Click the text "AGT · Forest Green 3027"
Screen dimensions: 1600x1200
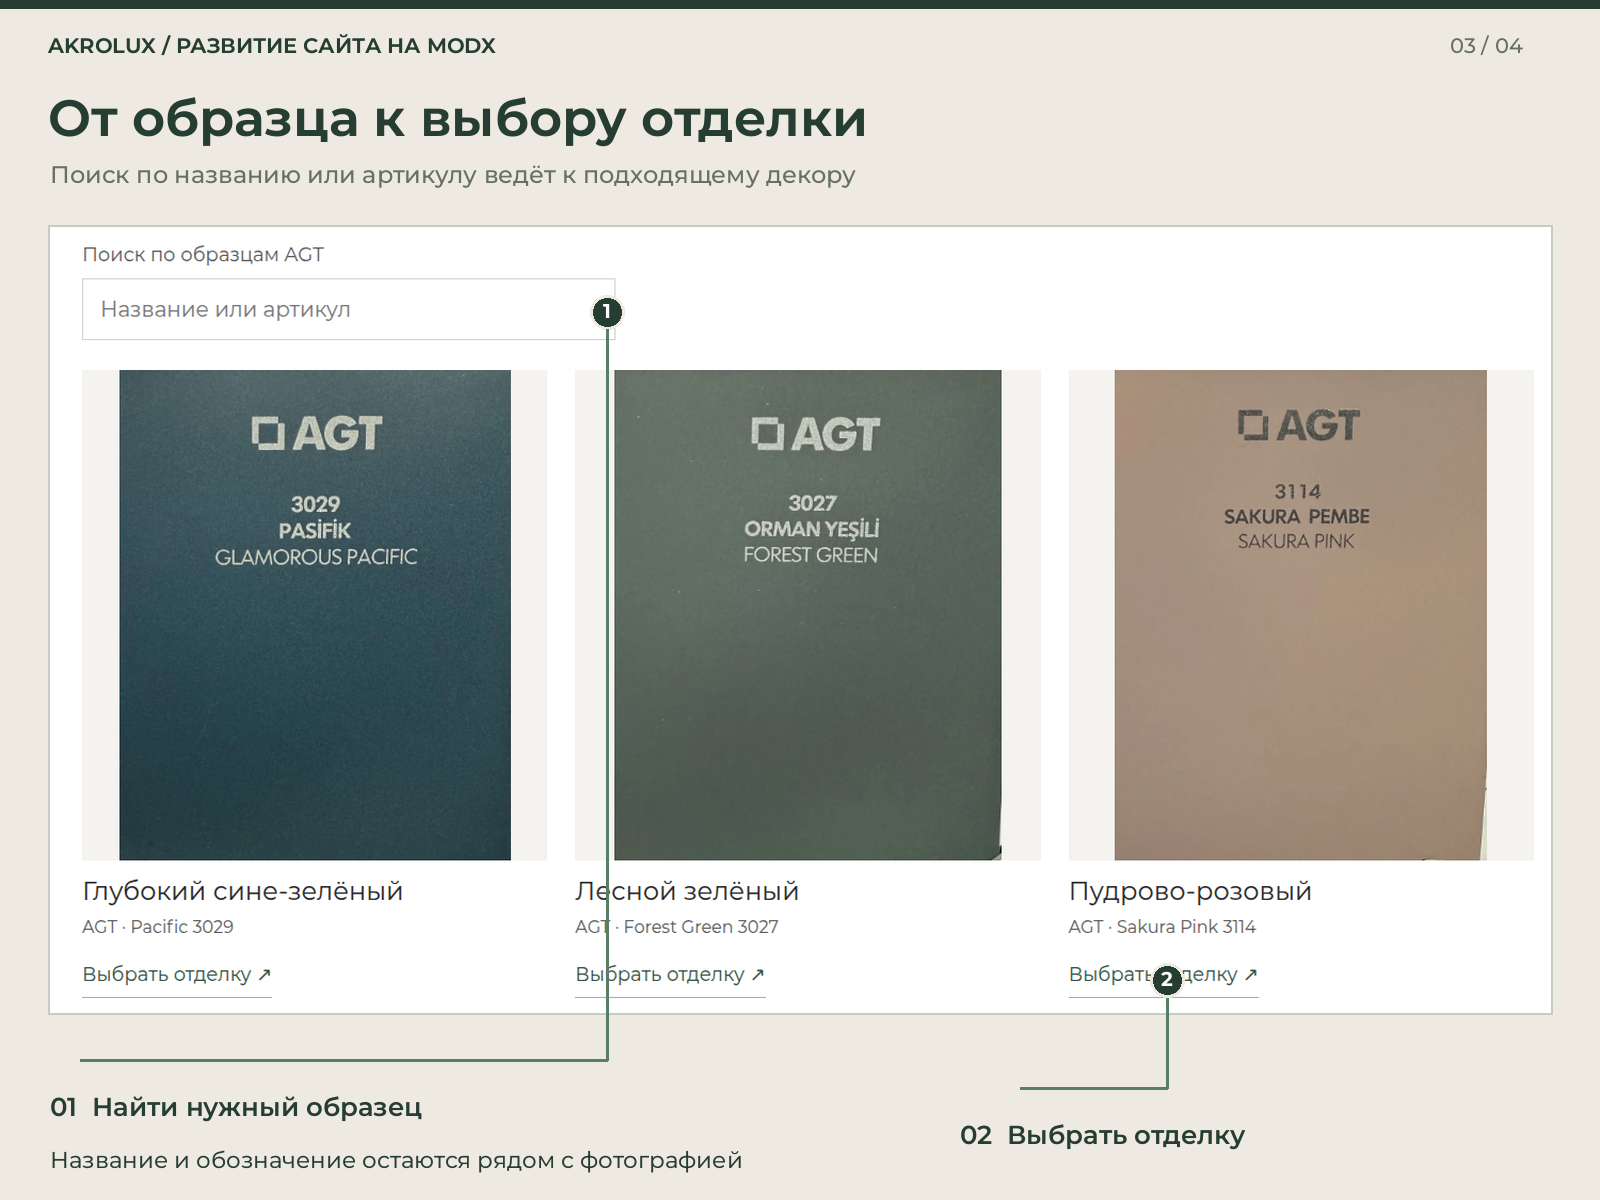tap(677, 927)
